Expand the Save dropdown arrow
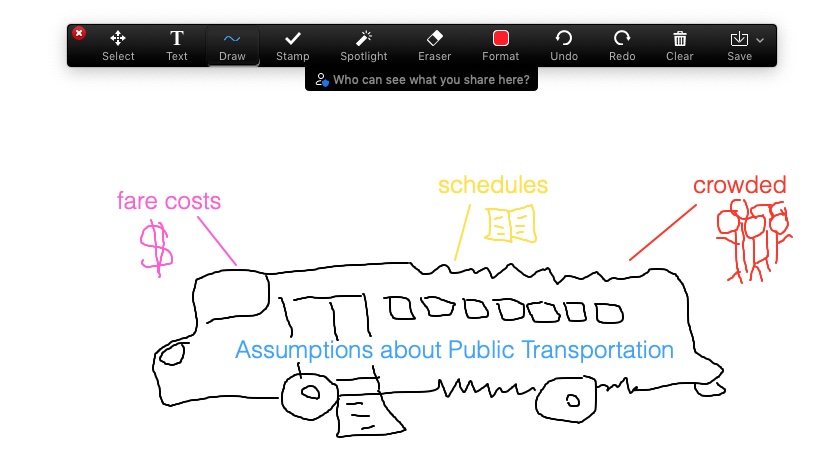822x453 pixels. click(x=761, y=40)
